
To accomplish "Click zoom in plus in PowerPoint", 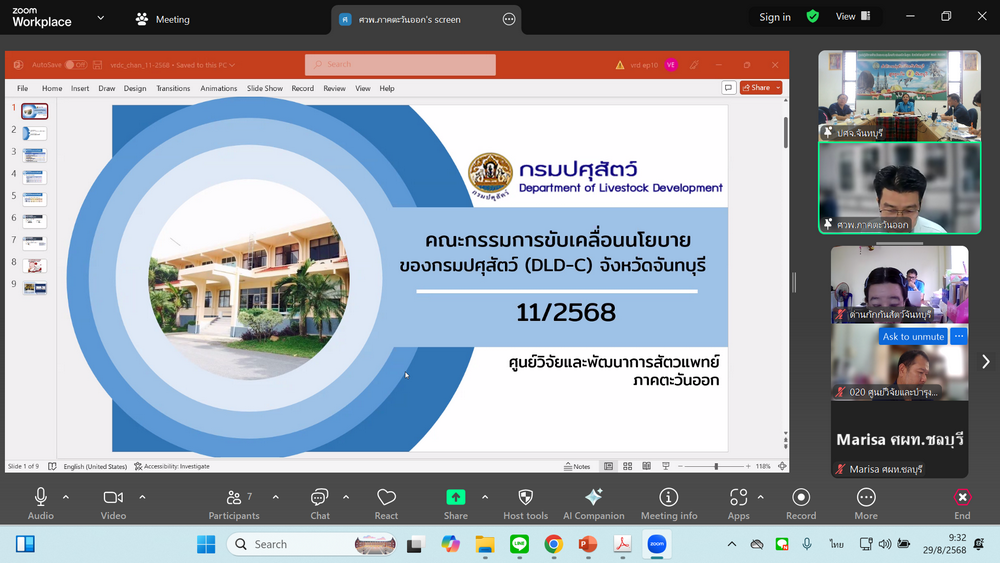I will click(748, 466).
